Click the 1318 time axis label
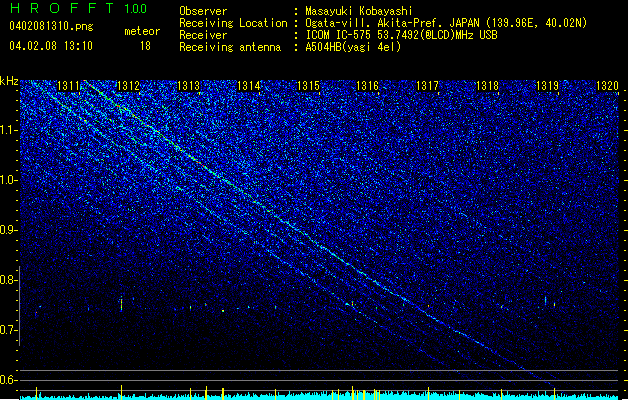Viewport: 629px width, 400px height. pos(487,86)
